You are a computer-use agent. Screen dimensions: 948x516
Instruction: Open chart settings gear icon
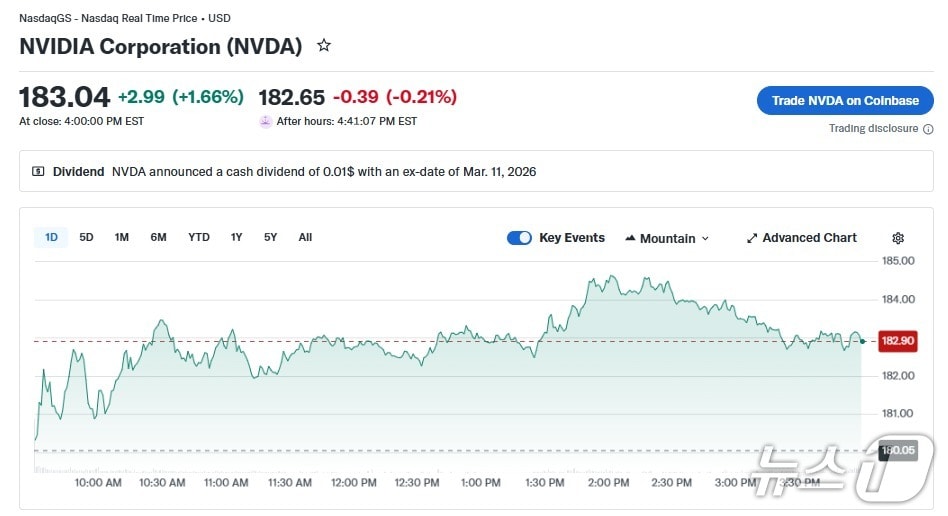897,238
